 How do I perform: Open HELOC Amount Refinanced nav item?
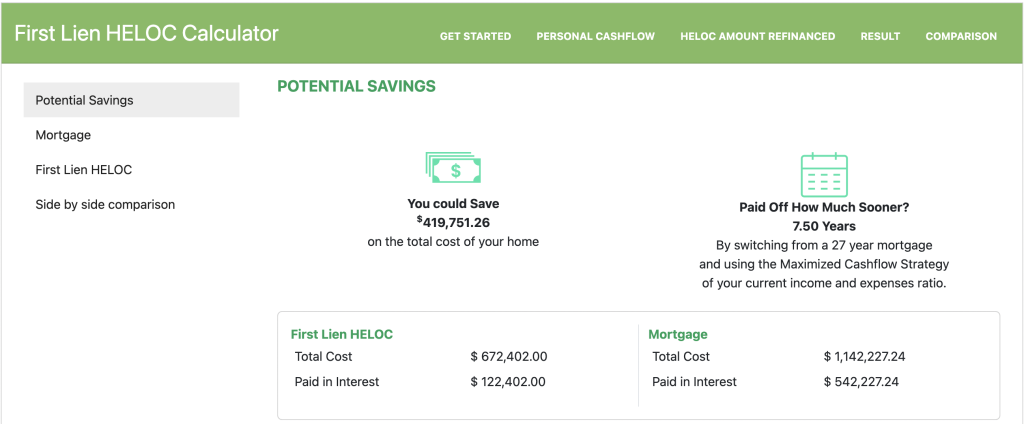coord(757,36)
